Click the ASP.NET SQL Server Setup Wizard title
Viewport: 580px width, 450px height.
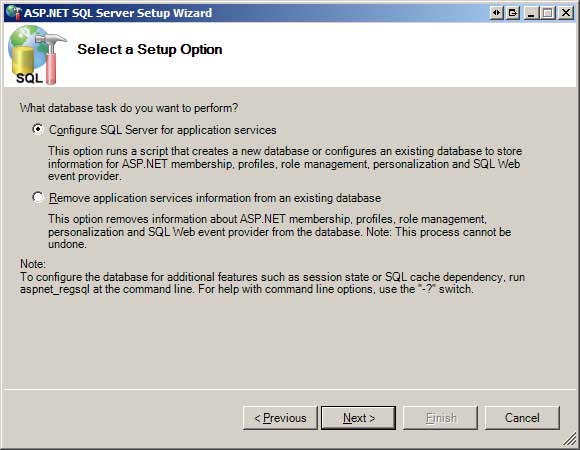[118, 13]
